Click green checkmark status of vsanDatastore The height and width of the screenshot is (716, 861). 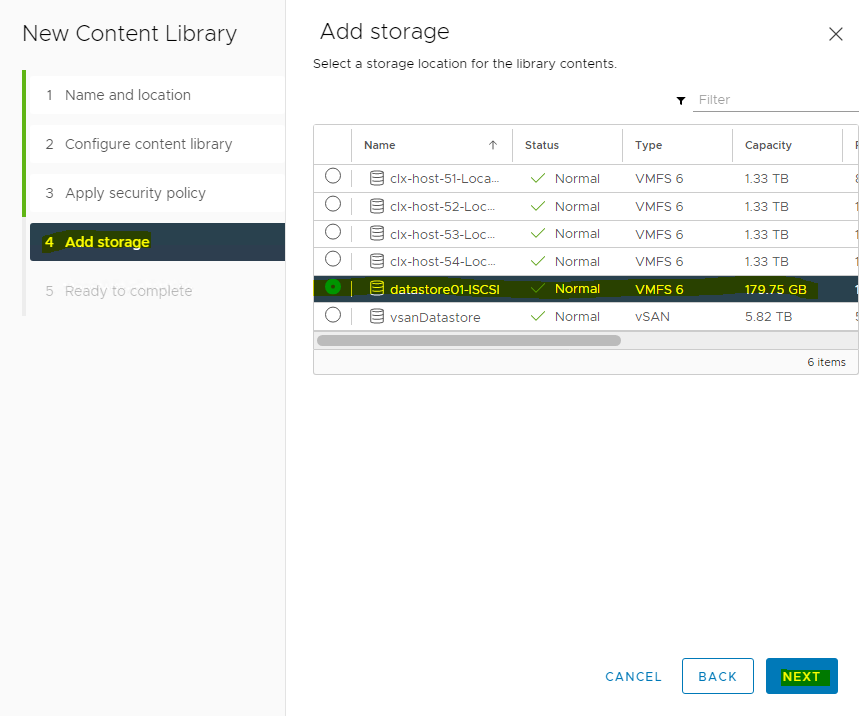538,316
